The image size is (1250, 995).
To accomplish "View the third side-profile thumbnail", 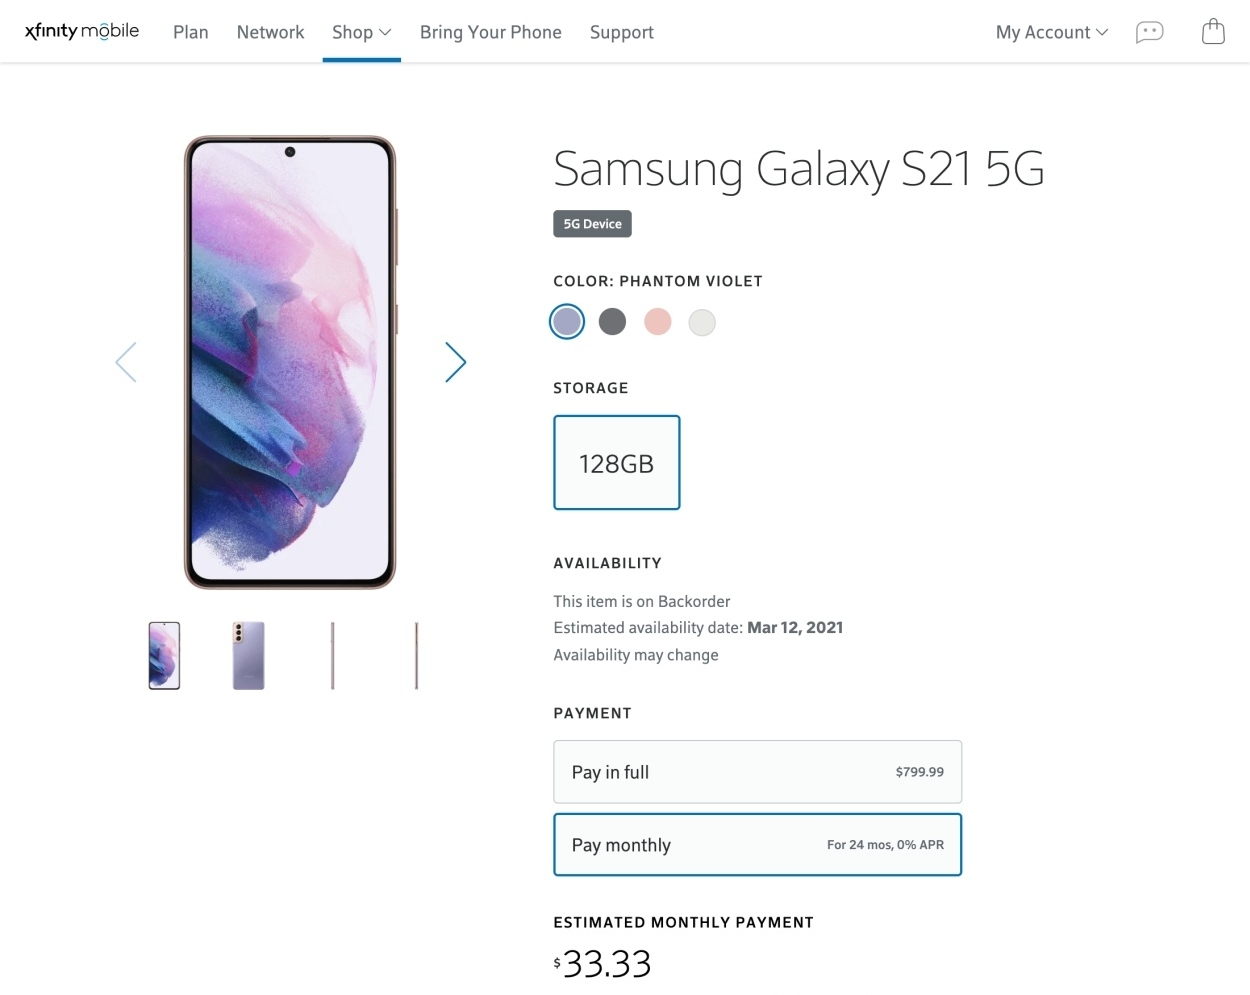I will pyautogui.click(x=332, y=656).
